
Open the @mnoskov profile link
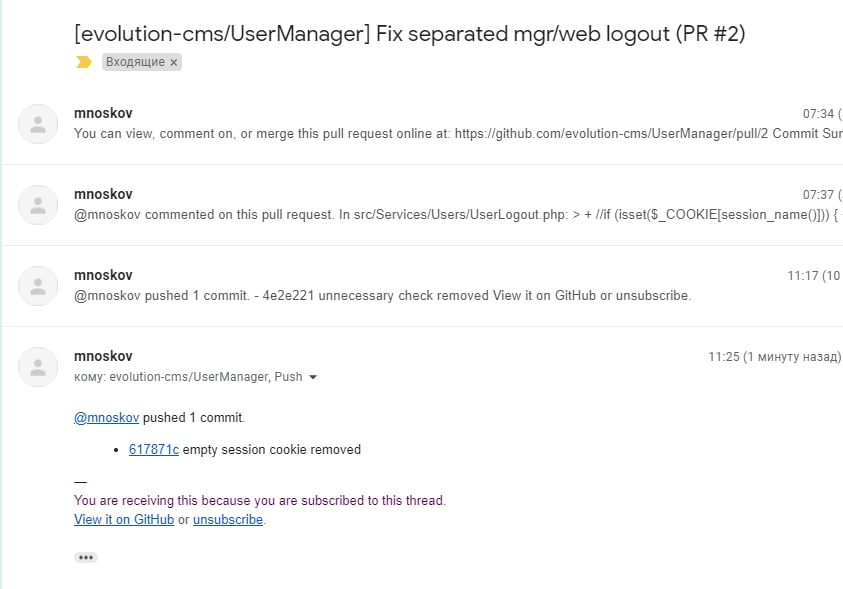coord(107,417)
